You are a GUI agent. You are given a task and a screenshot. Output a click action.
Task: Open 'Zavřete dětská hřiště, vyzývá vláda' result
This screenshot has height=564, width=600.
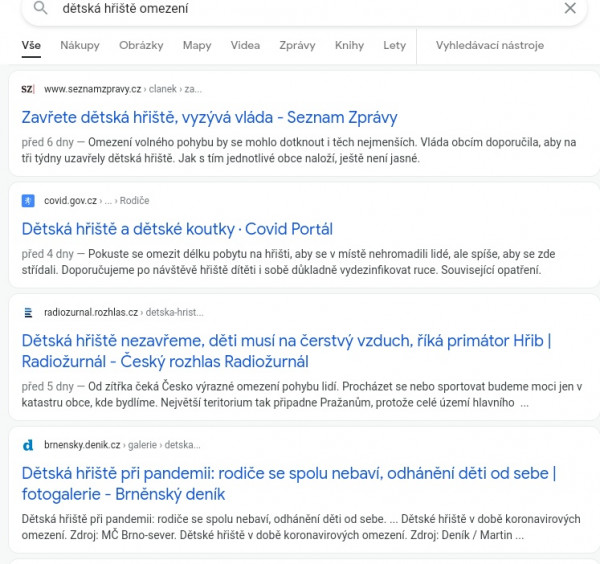[x=209, y=117]
